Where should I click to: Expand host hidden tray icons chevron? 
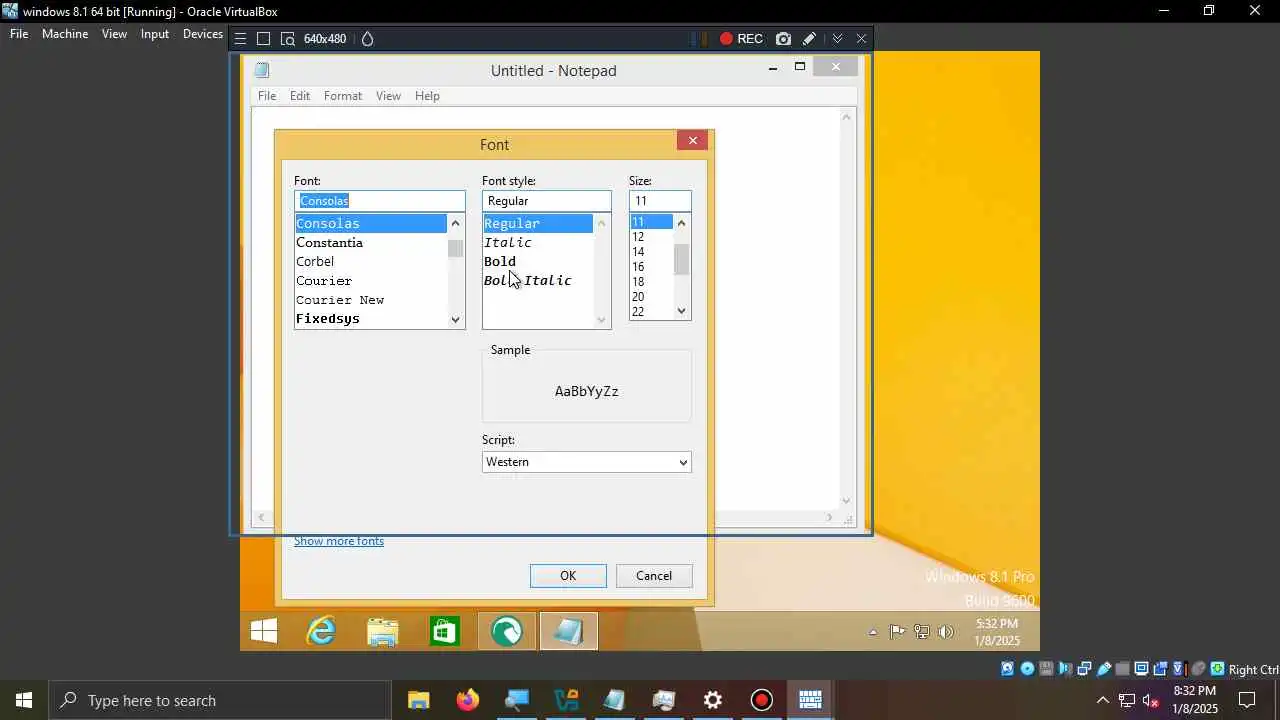coord(1103,700)
